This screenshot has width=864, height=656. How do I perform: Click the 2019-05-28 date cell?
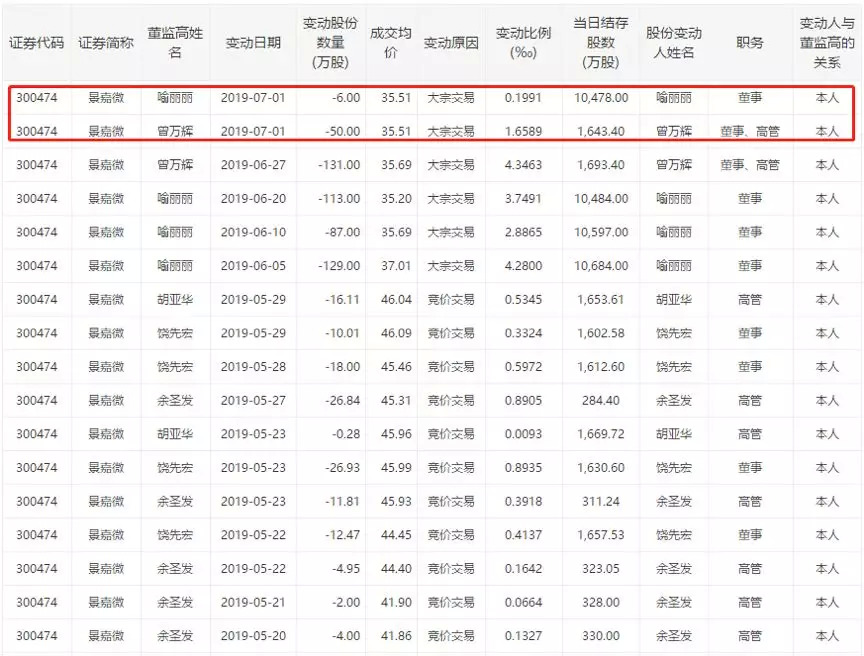click(253, 367)
